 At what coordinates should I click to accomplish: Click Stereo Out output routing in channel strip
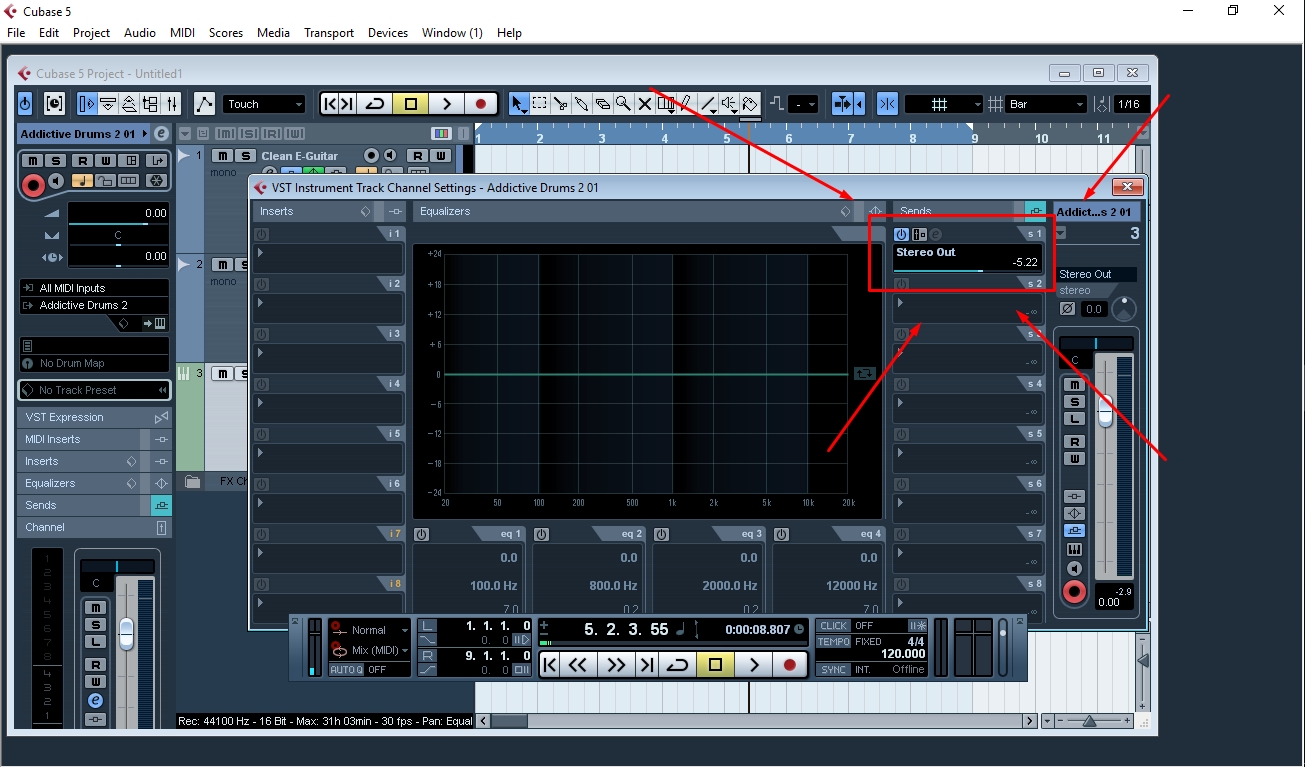(x=1097, y=274)
